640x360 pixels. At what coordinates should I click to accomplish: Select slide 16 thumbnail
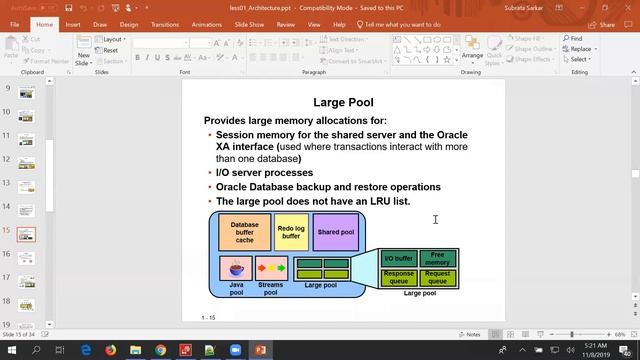tap(26, 258)
